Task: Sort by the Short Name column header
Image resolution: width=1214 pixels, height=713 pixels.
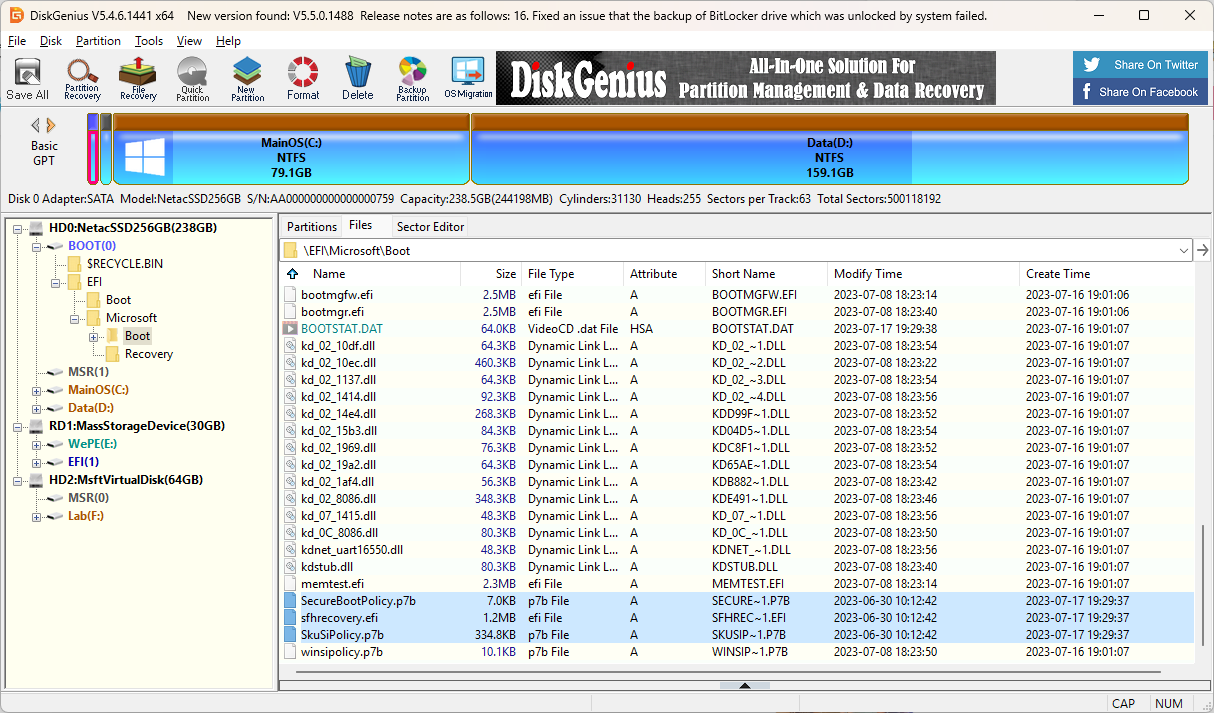Action: tap(765, 274)
